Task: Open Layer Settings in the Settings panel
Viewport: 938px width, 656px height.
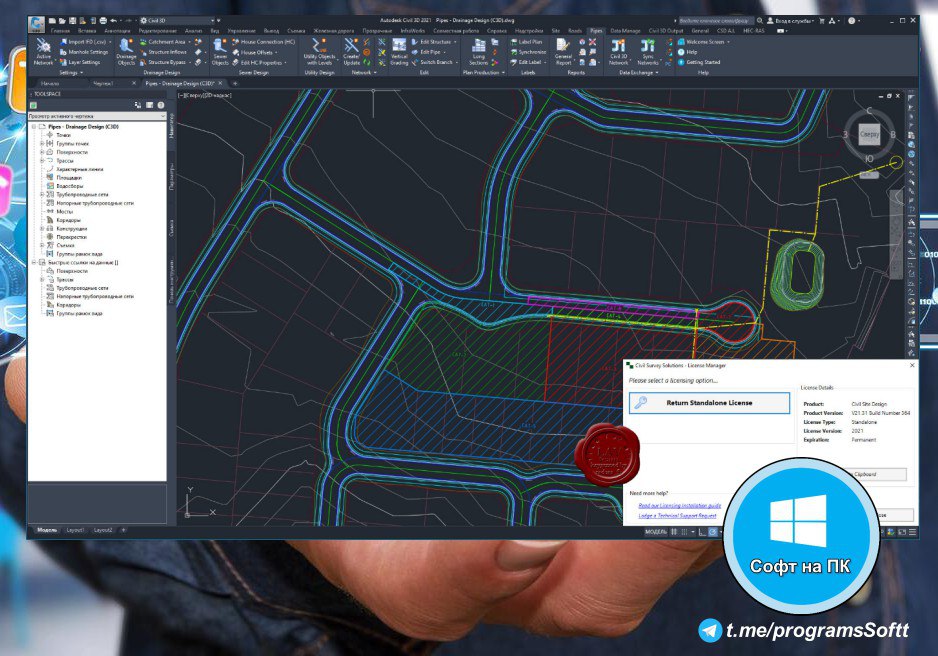Action: tap(80, 62)
